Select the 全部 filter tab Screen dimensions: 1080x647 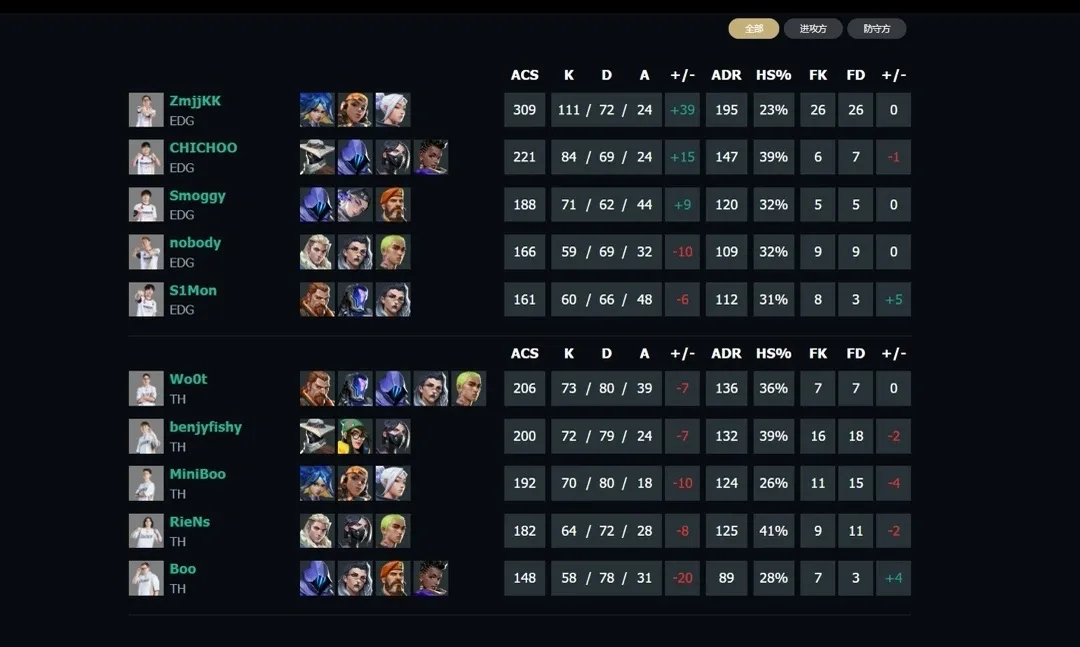[754, 28]
